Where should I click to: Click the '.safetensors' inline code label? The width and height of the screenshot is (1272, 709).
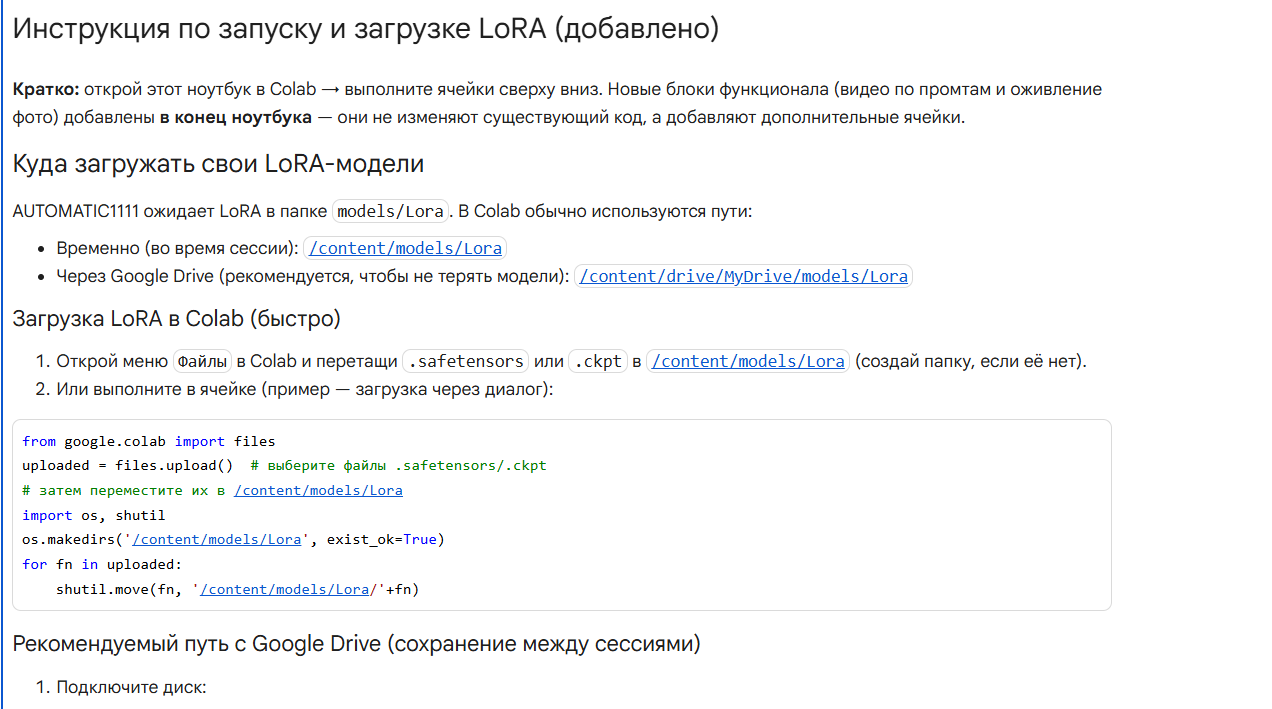[x=466, y=361]
